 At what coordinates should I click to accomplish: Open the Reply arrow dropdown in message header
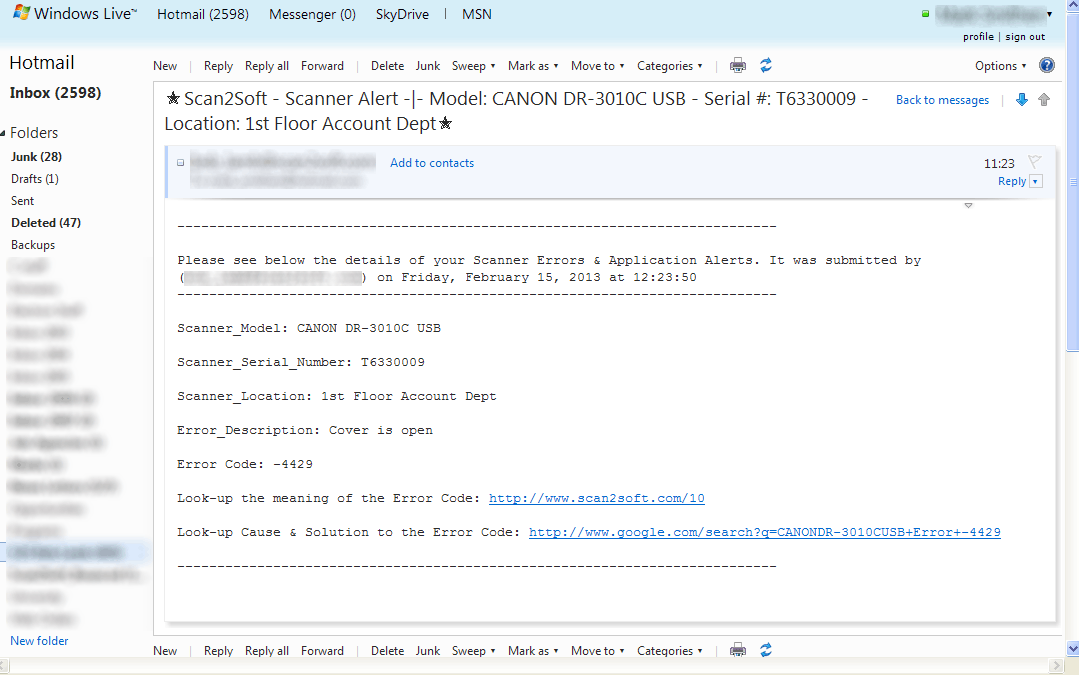[x=1035, y=182]
